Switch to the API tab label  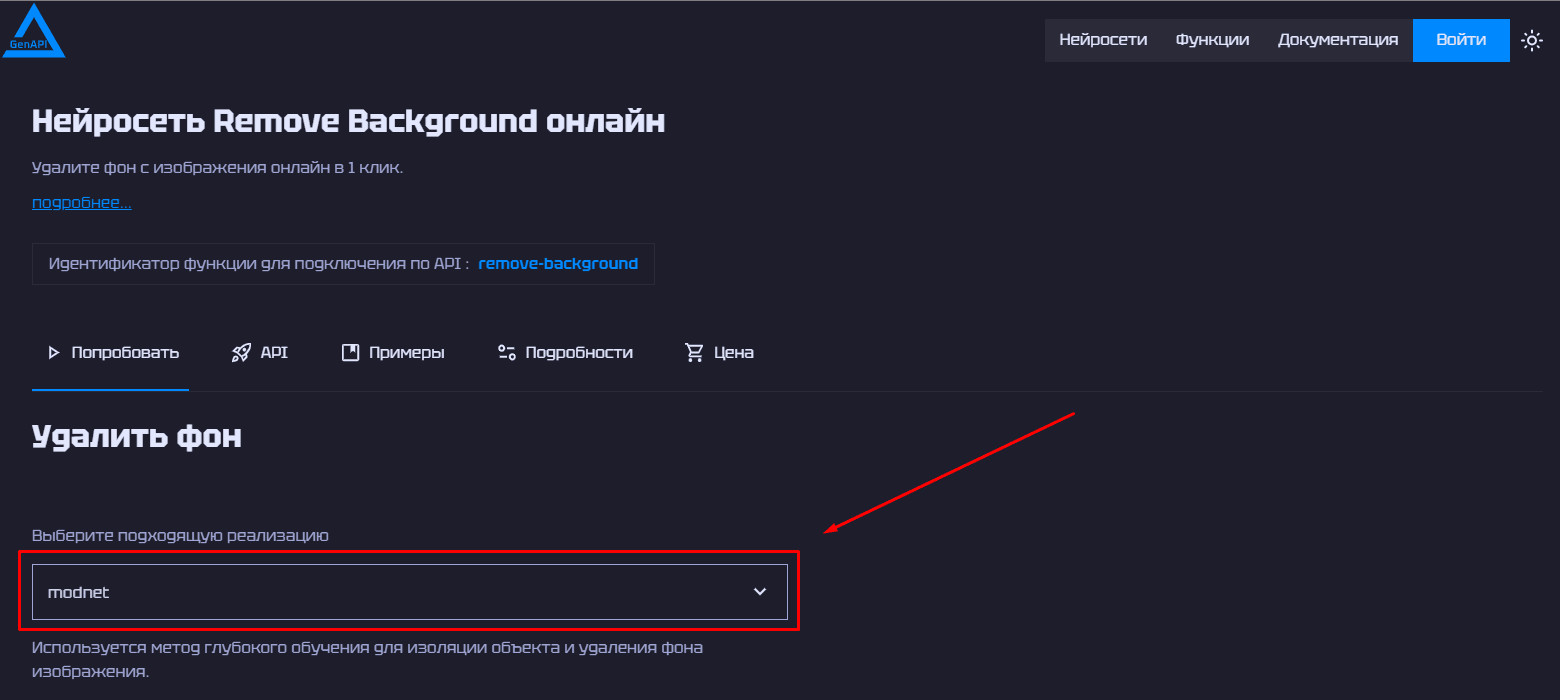(274, 353)
